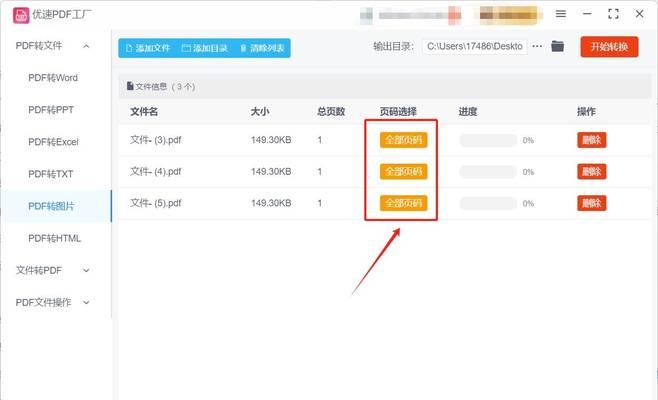Click 添加文件 button
658x400 pixels.
pyautogui.click(x=148, y=48)
